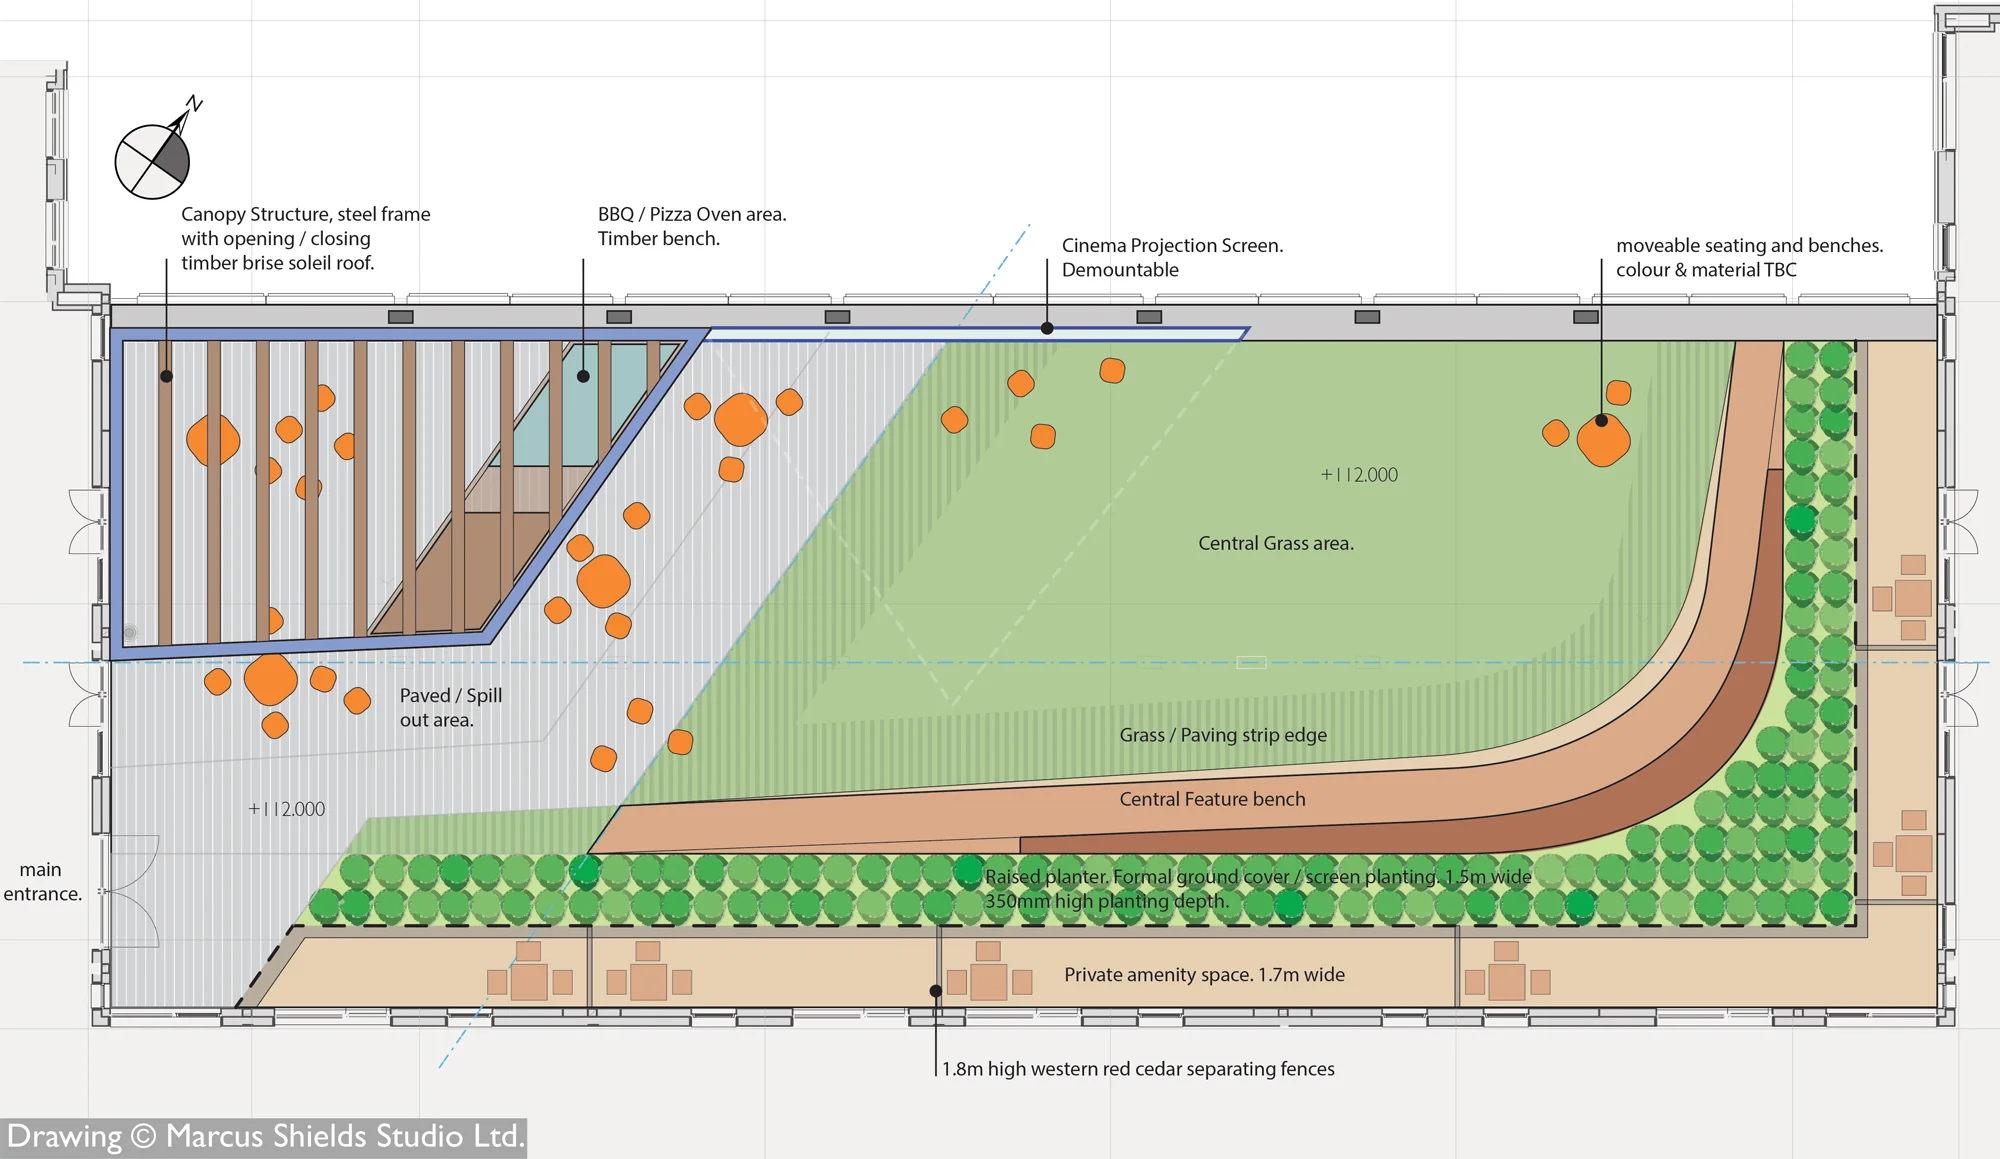Click the teal BBQ / Pizza Oven bench area

coord(585,403)
